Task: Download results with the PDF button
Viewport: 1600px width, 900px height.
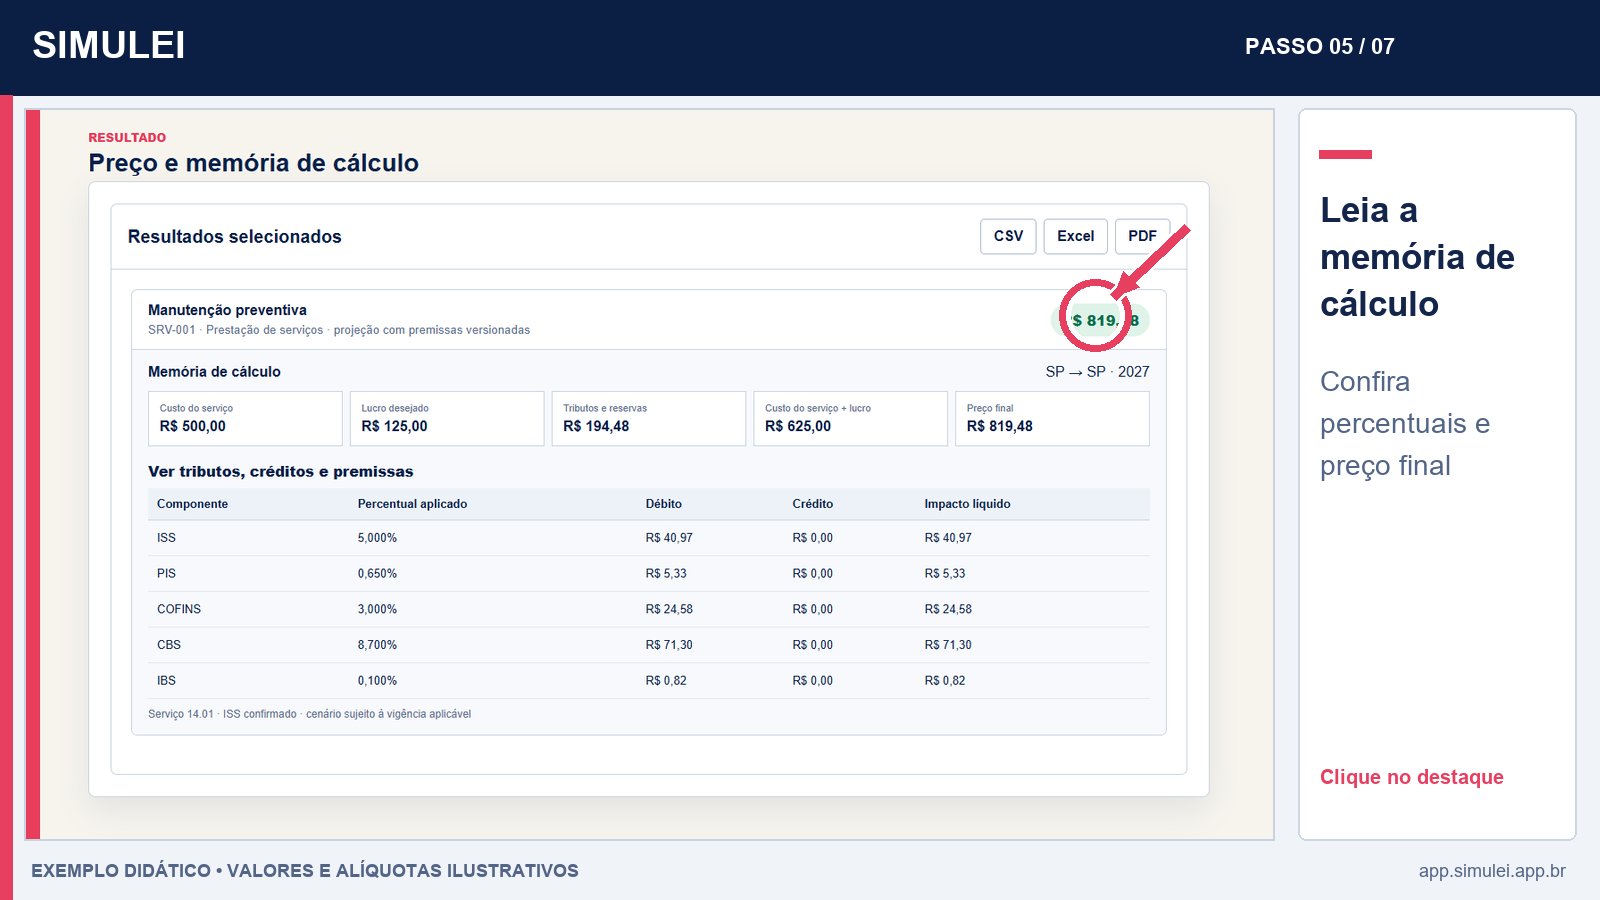Action: [x=1142, y=236]
